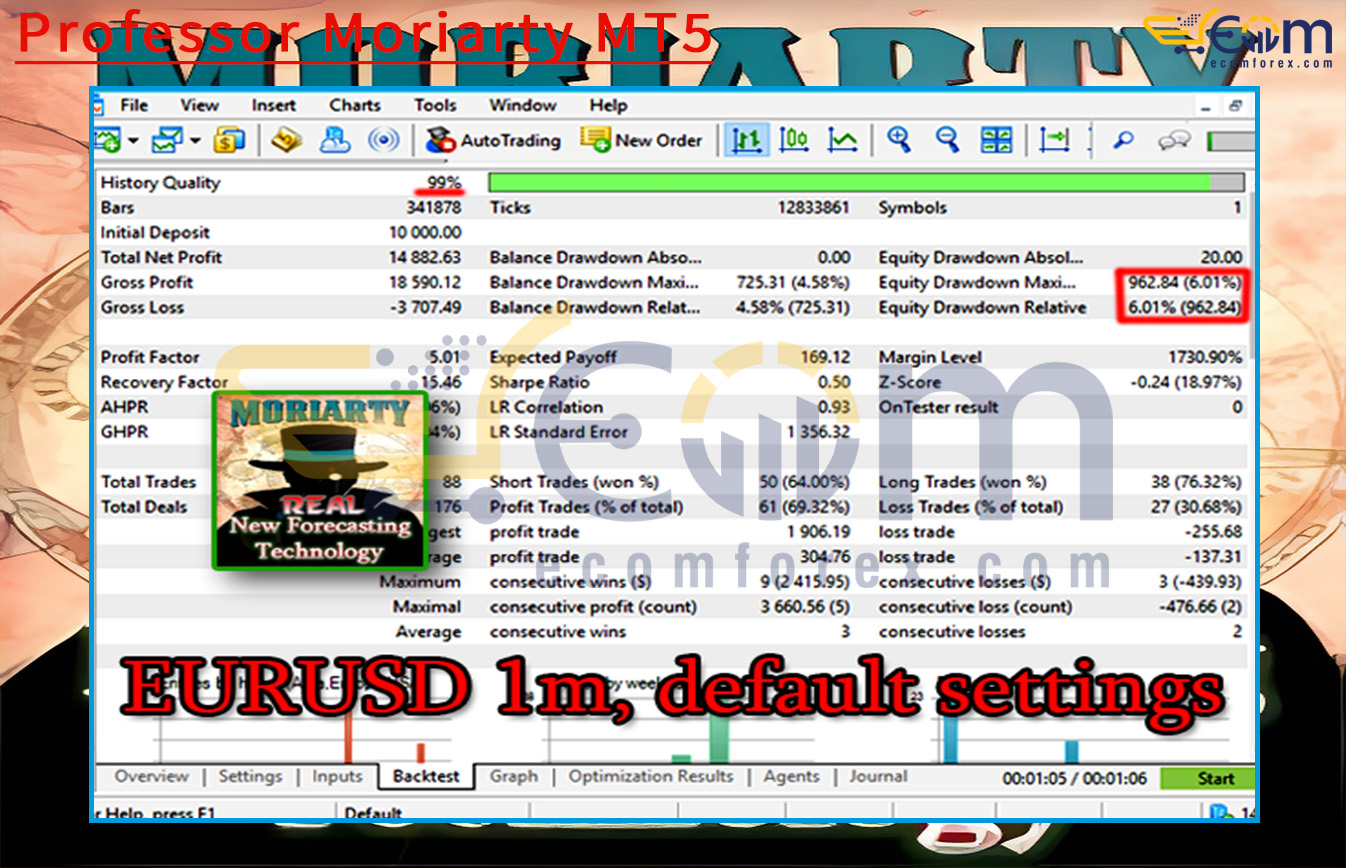Open the Optimization Results tab

[651, 776]
